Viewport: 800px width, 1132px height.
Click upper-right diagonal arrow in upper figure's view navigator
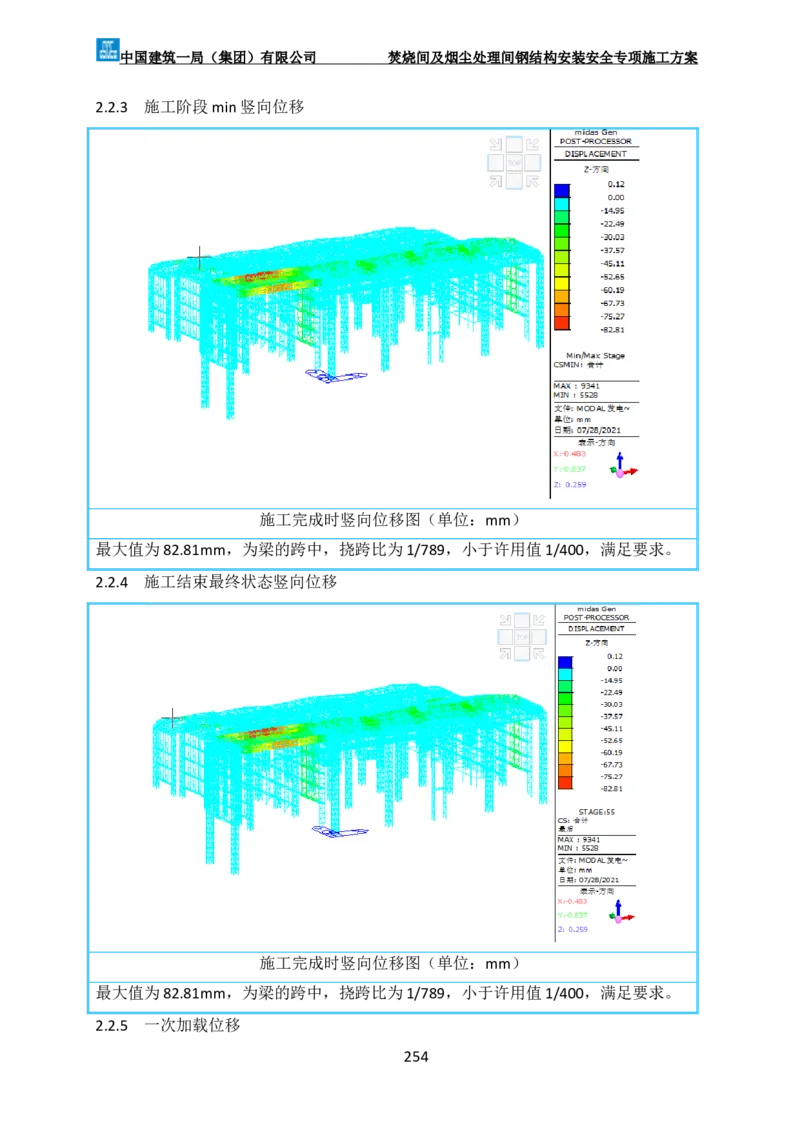point(532,144)
